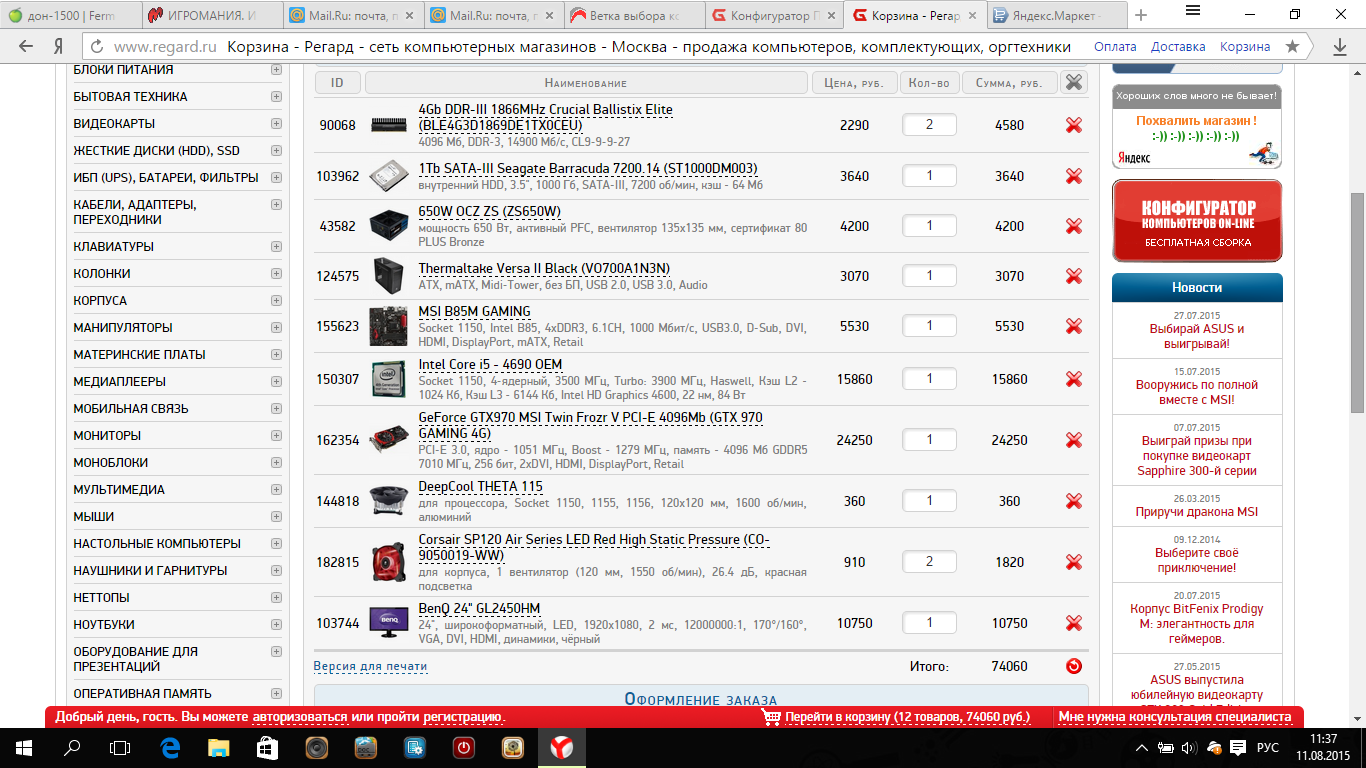Screen dimensions: 1366x768
Task: Open Windows taskbar search
Action: tap(72, 747)
